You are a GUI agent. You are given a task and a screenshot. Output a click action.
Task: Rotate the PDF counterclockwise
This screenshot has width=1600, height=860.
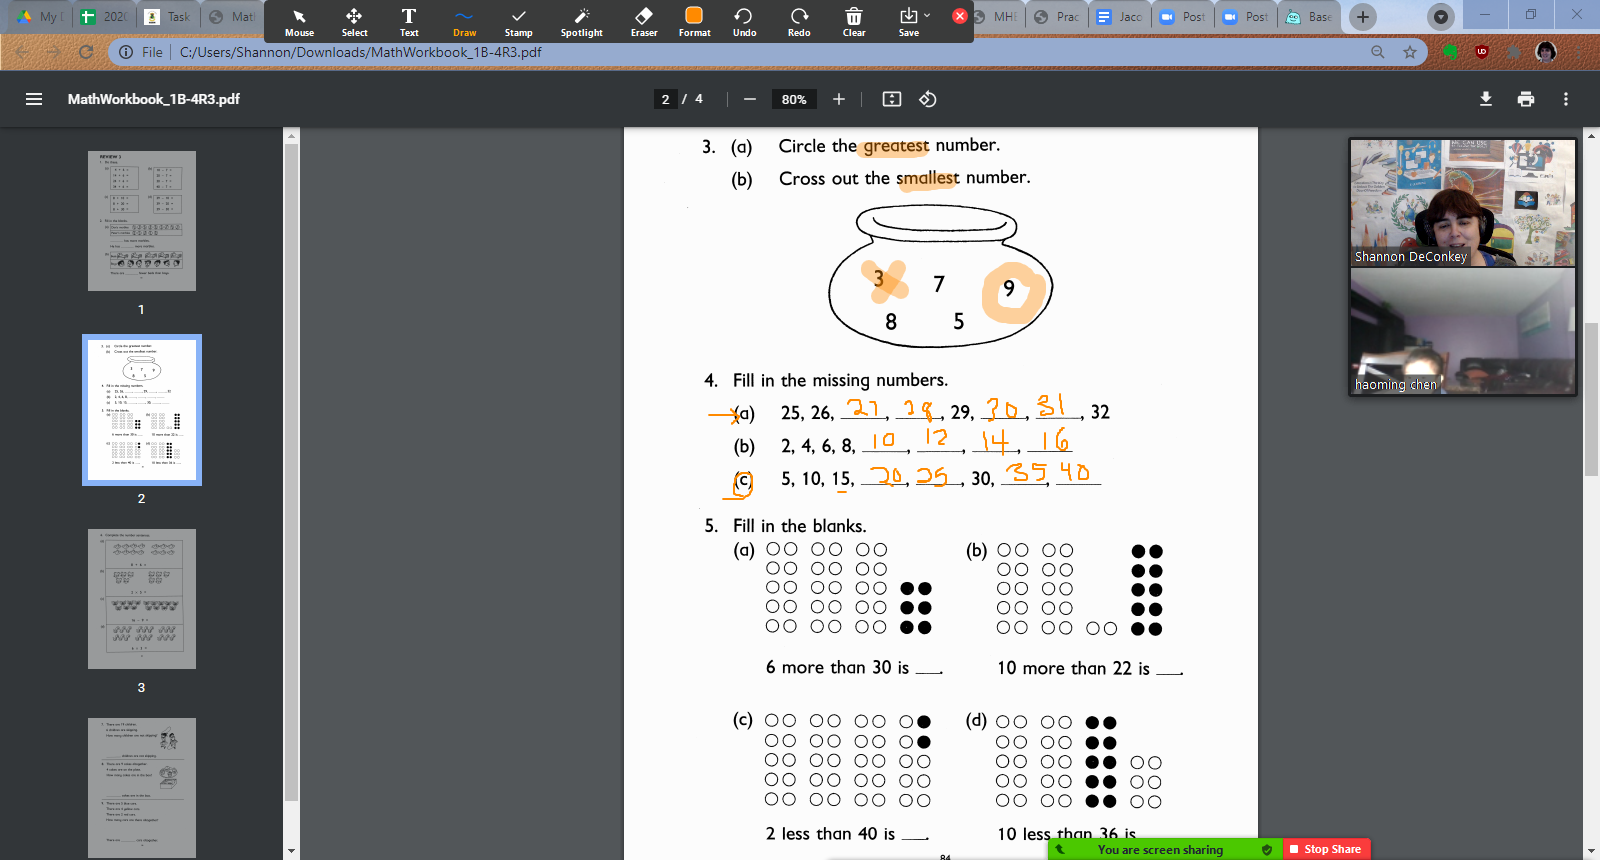[x=928, y=99]
